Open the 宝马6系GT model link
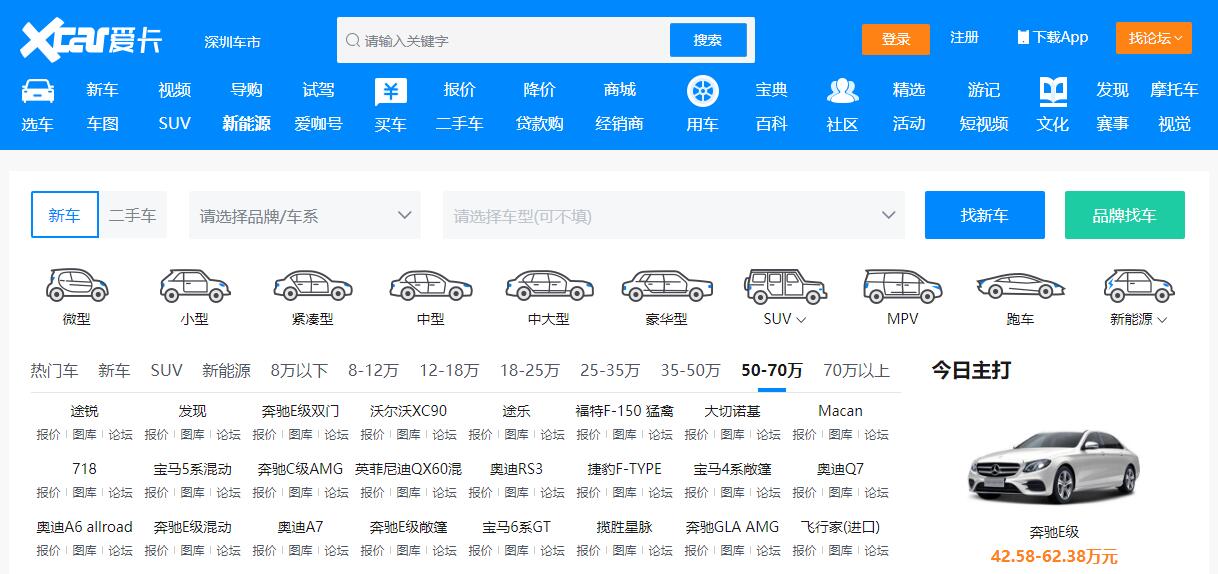Screen dimensions: 1218x574 pos(516,527)
